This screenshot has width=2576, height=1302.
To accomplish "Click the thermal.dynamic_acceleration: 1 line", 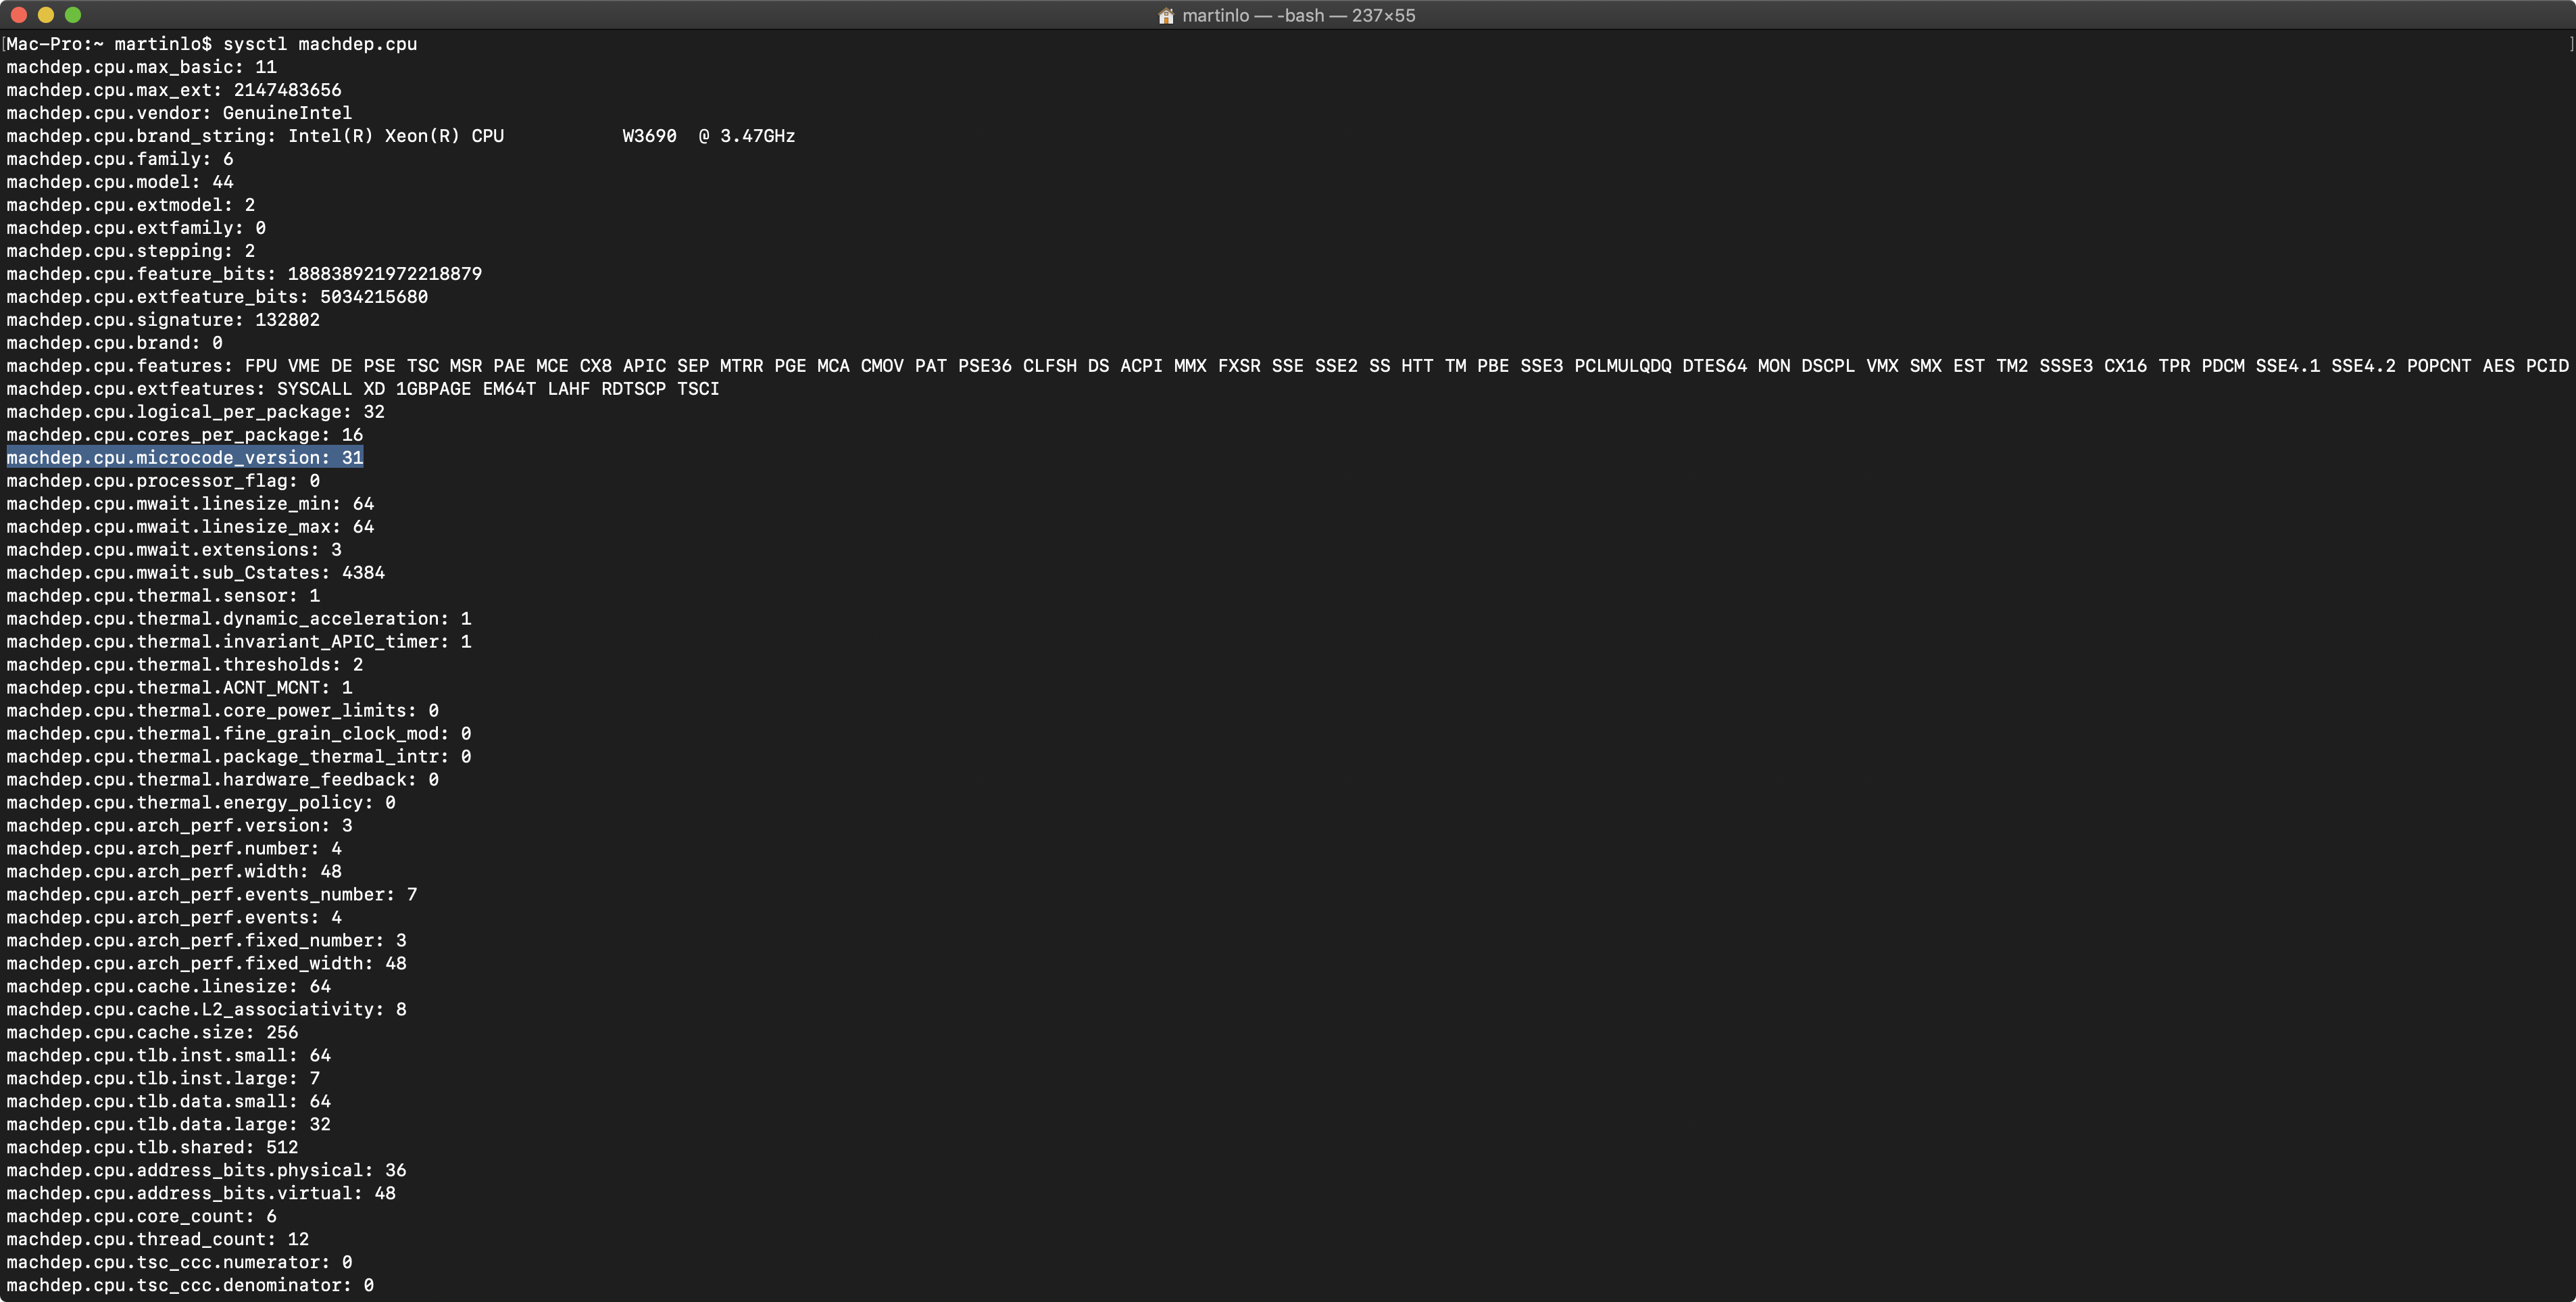I will [x=239, y=619].
